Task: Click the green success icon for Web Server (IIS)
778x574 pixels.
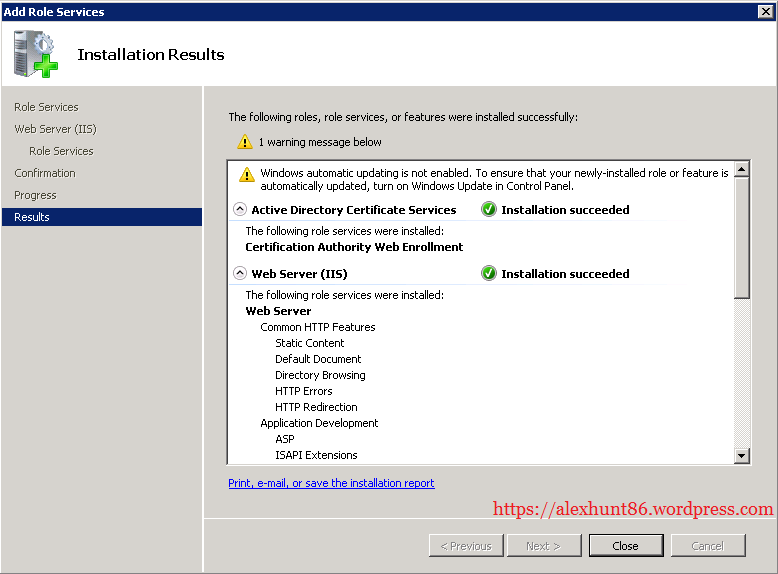Action: click(489, 274)
